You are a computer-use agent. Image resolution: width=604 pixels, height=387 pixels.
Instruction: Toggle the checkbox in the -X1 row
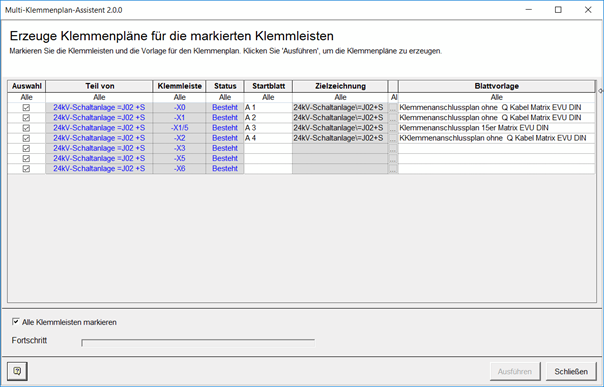click(26, 117)
